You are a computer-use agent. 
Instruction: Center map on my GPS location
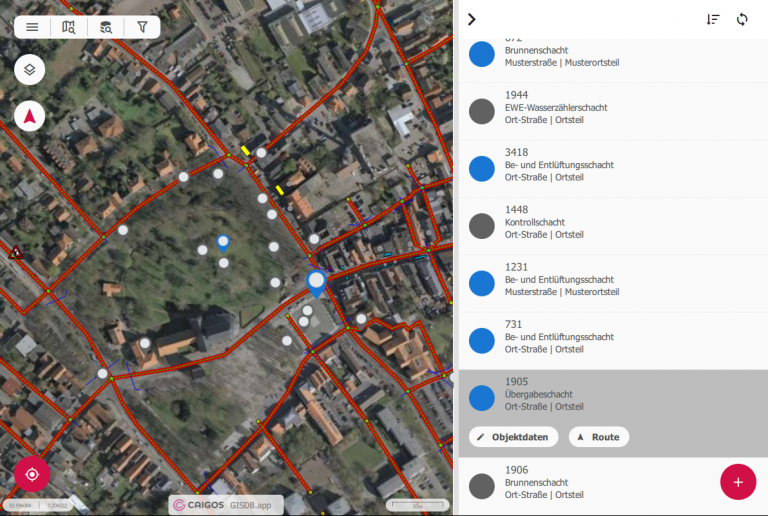32,474
